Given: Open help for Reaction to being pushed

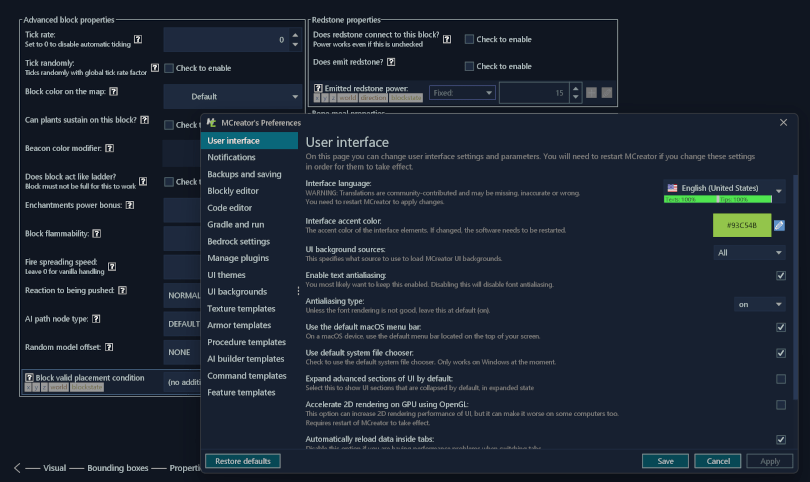Looking at the screenshot, I should [x=122, y=290].
